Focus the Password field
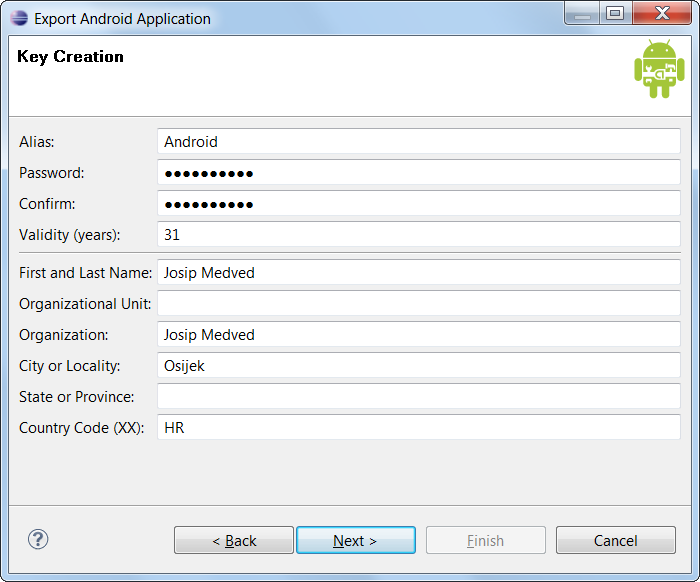The width and height of the screenshot is (700, 582). click(x=418, y=173)
